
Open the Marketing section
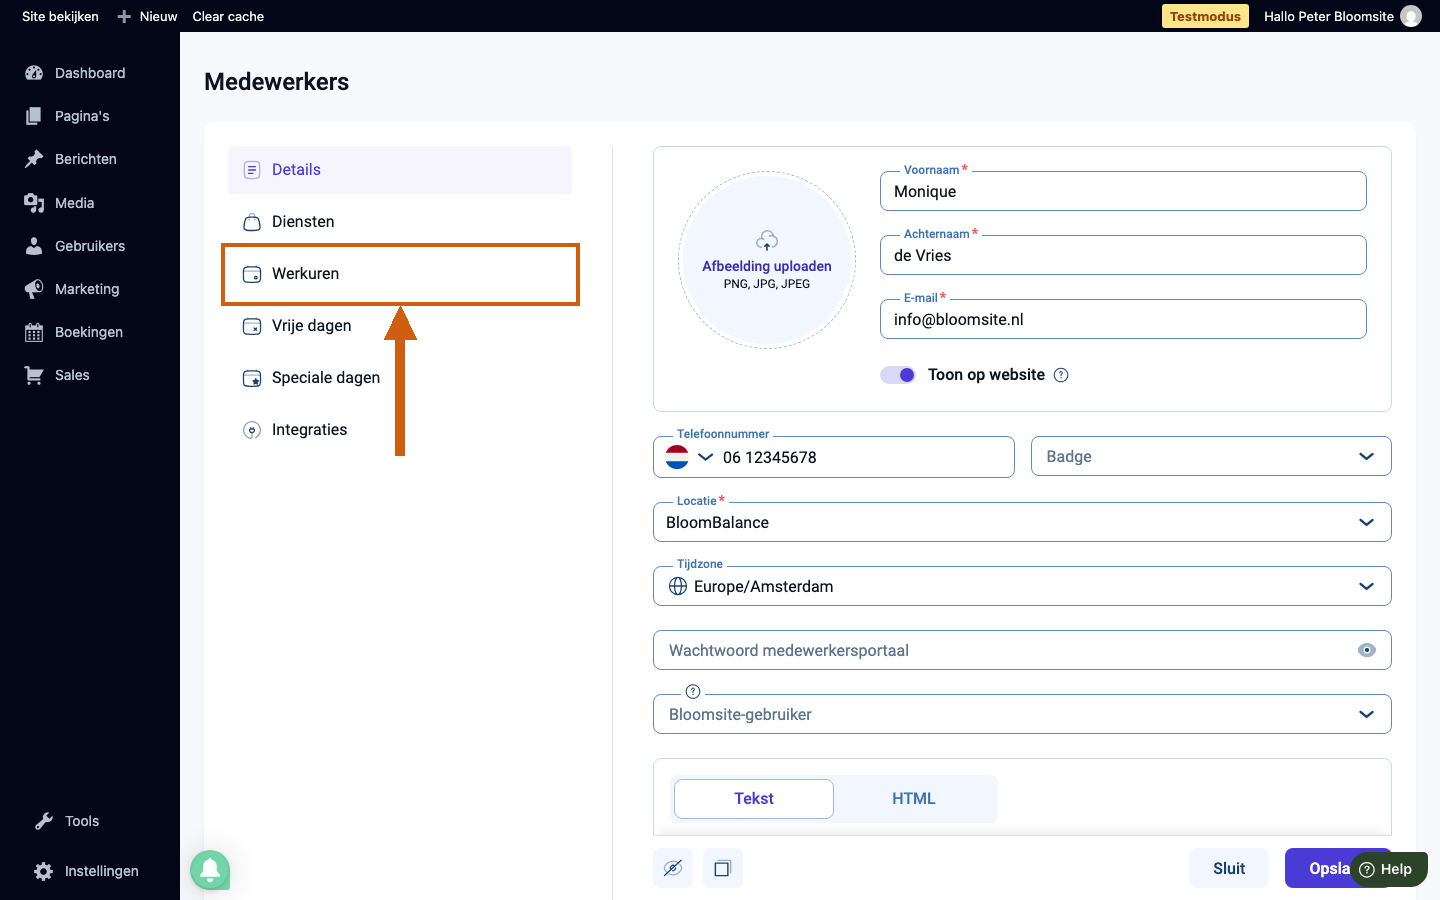(x=86, y=289)
